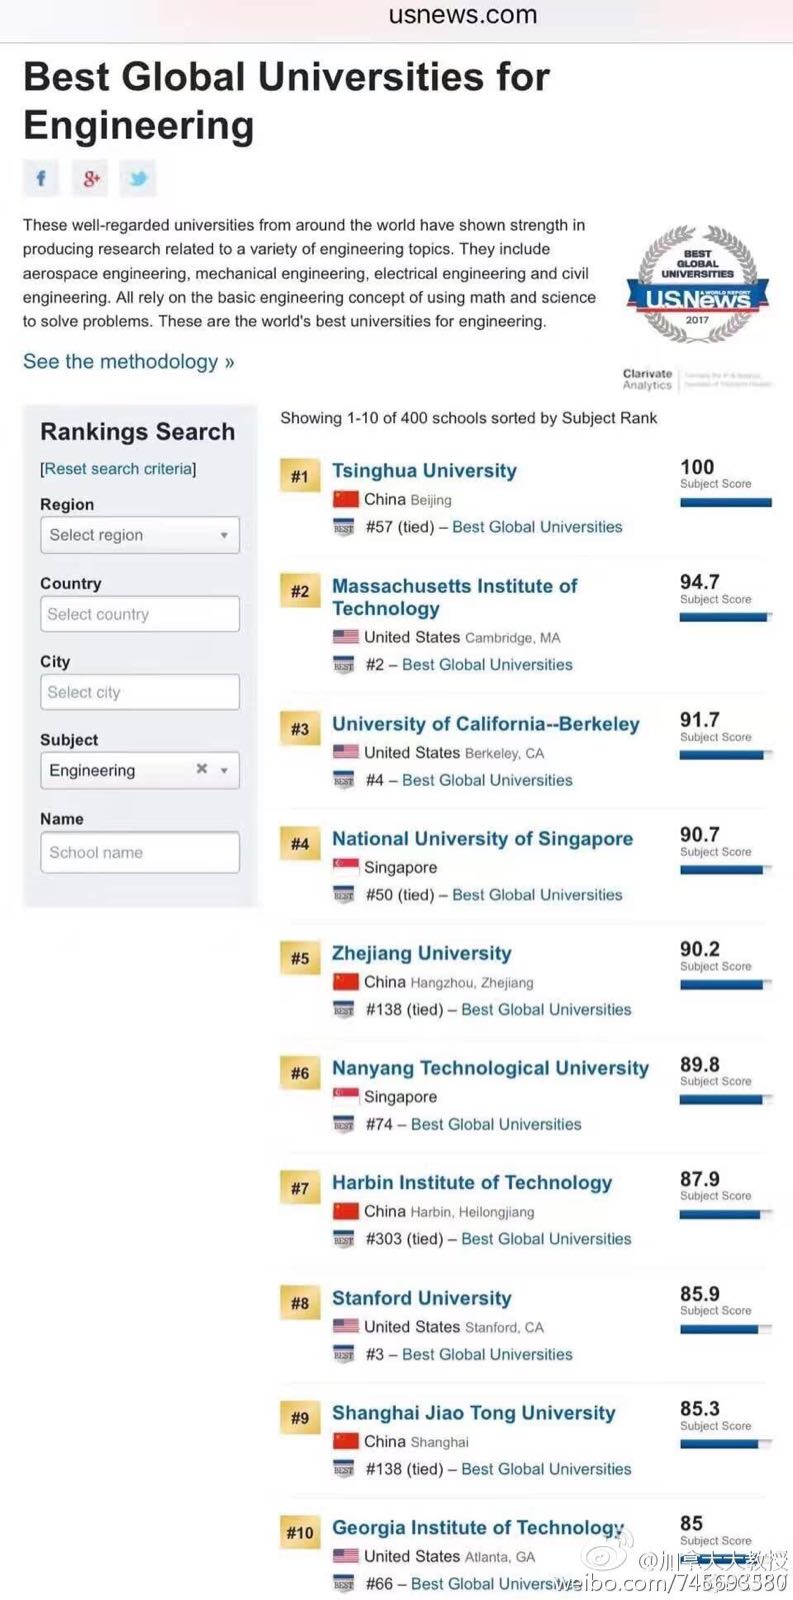Open Stanford University ranking link
This screenshot has width=793, height=1600.
click(x=421, y=1298)
